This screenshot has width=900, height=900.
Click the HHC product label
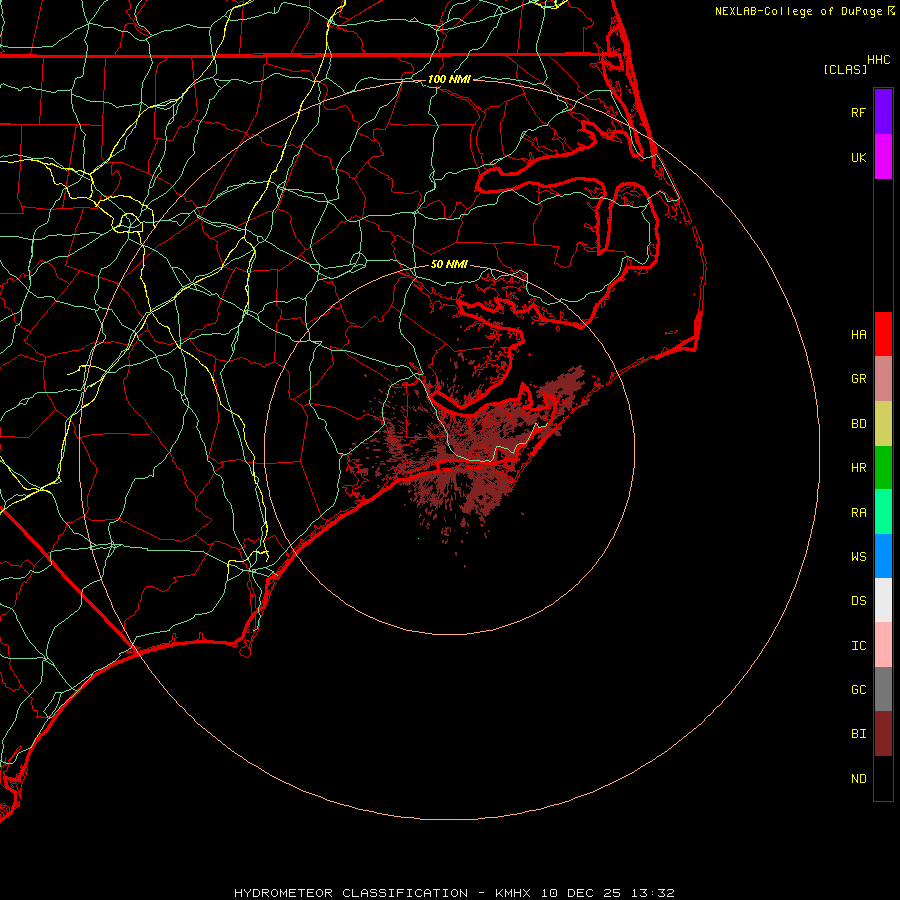878,60
